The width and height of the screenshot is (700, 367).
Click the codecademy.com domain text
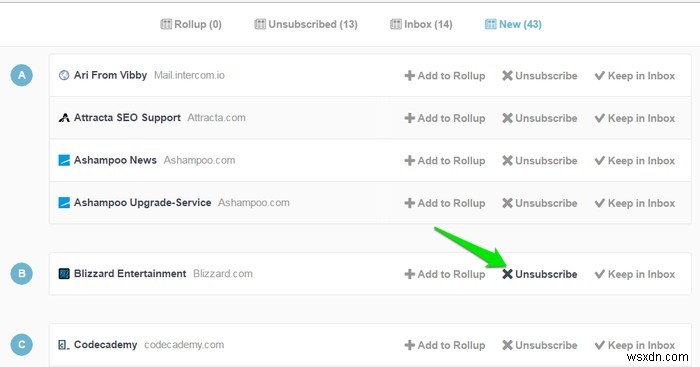(x=184, y=344)
